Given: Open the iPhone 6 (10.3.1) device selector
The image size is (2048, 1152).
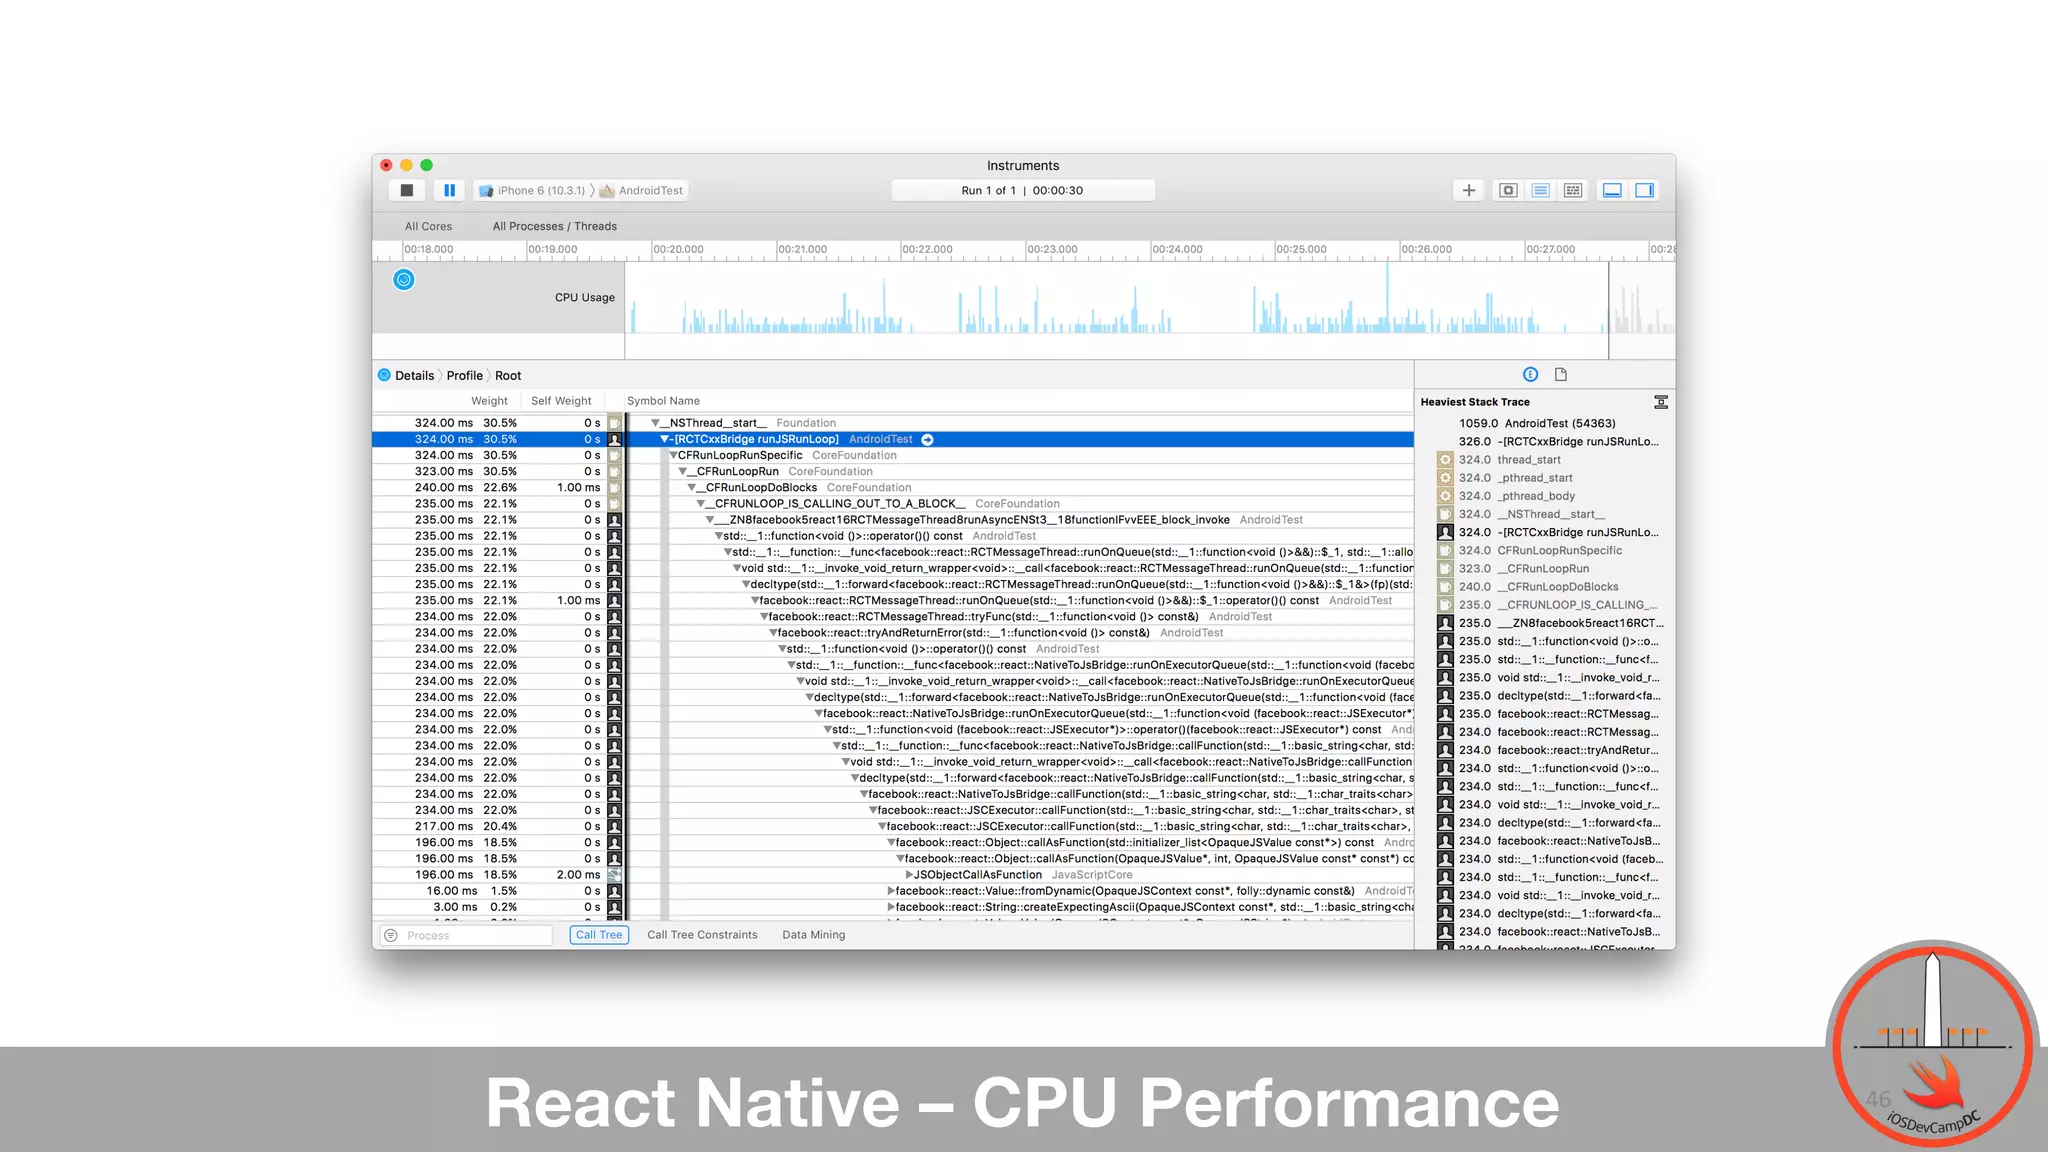Looking at the screenshot, I should pyautogui.click(x=533, y=190).
